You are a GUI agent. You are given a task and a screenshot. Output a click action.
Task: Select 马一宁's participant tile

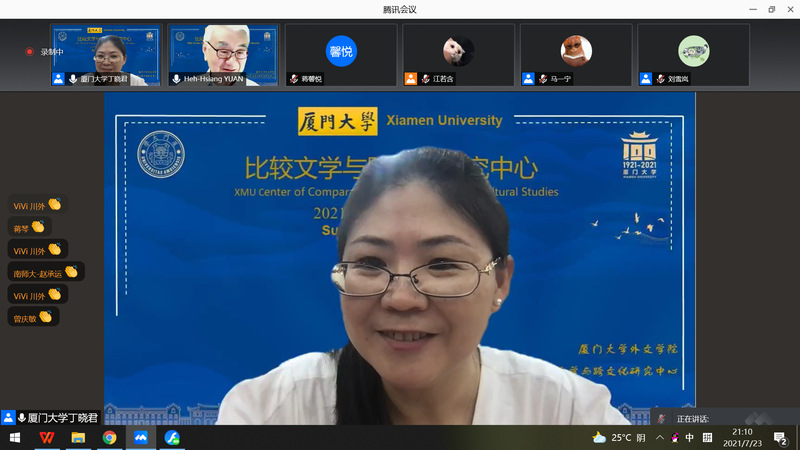coord(575,54)
